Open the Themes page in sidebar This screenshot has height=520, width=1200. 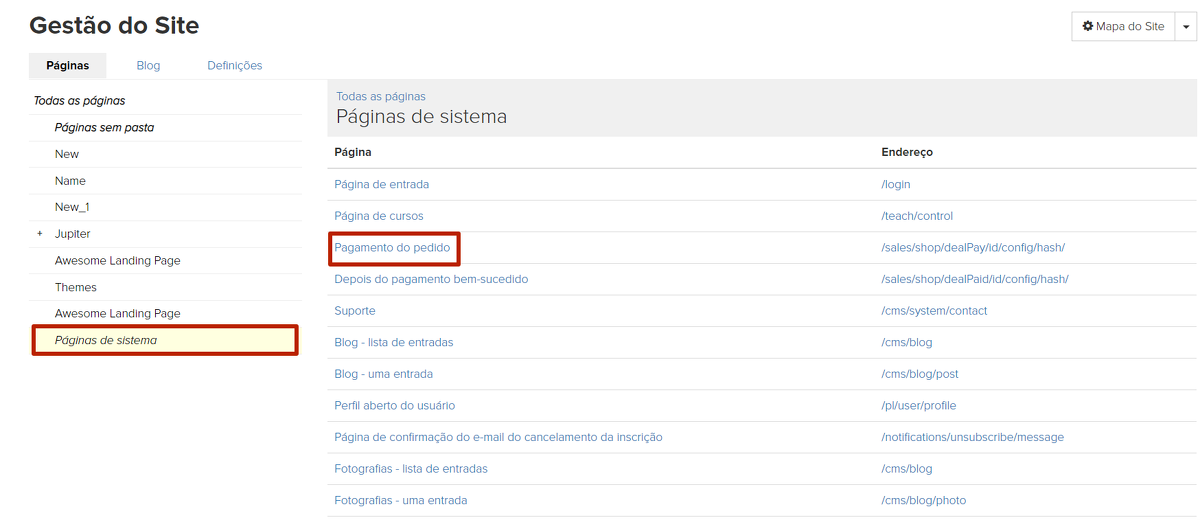tap(76, 287)
